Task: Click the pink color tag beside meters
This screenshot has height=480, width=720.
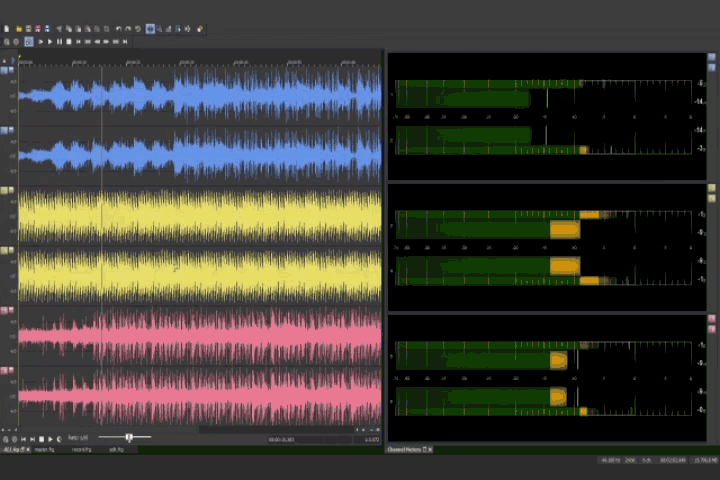Action: coord(712,319)
